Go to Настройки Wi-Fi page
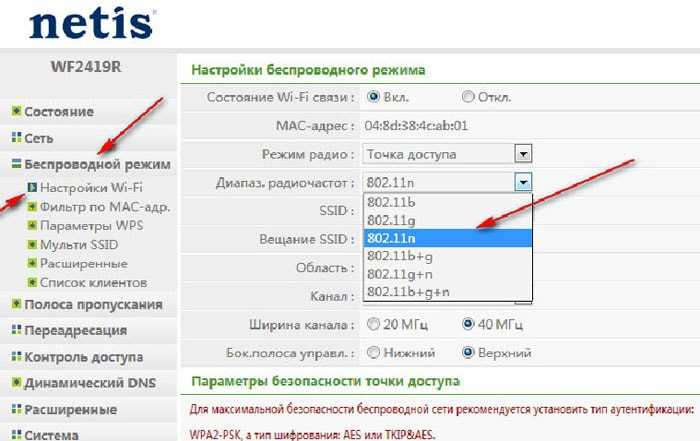 pos(92,187)
